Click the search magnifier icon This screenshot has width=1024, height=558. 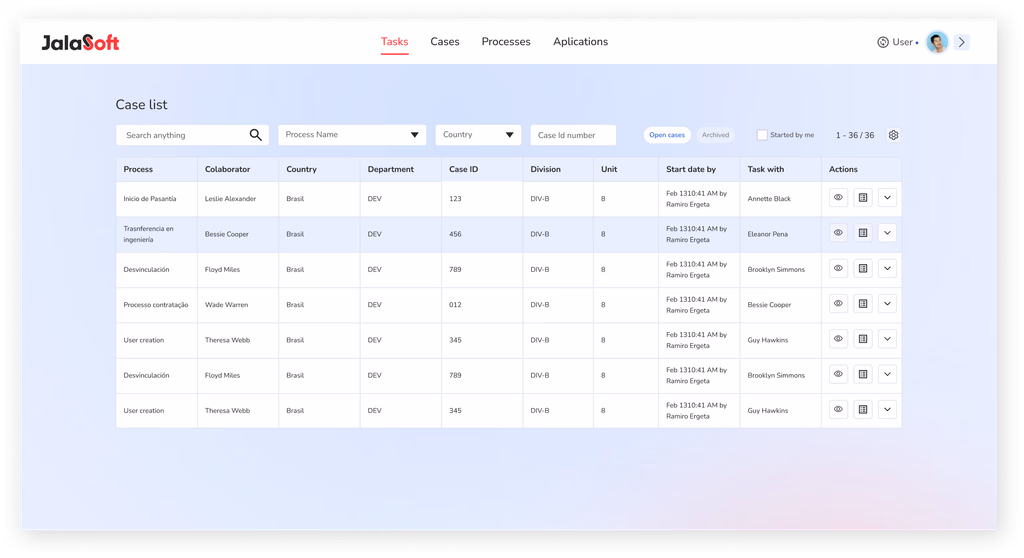(x=255, y=135)
